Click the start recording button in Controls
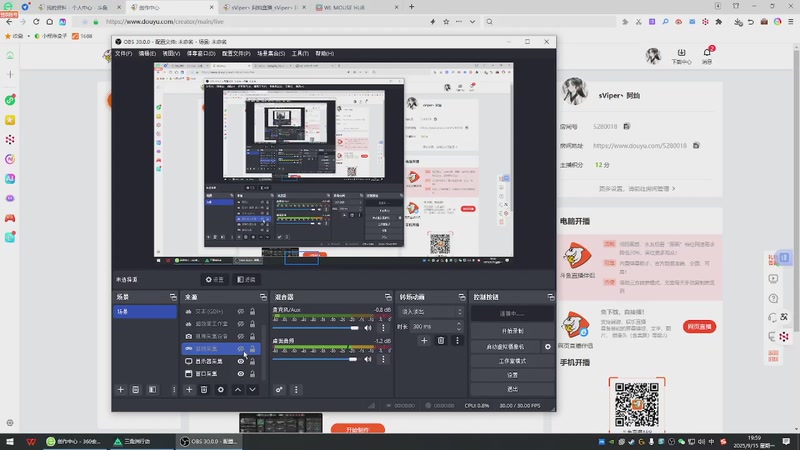This screenshot has width=800, height=450. [x=512, y=331]
